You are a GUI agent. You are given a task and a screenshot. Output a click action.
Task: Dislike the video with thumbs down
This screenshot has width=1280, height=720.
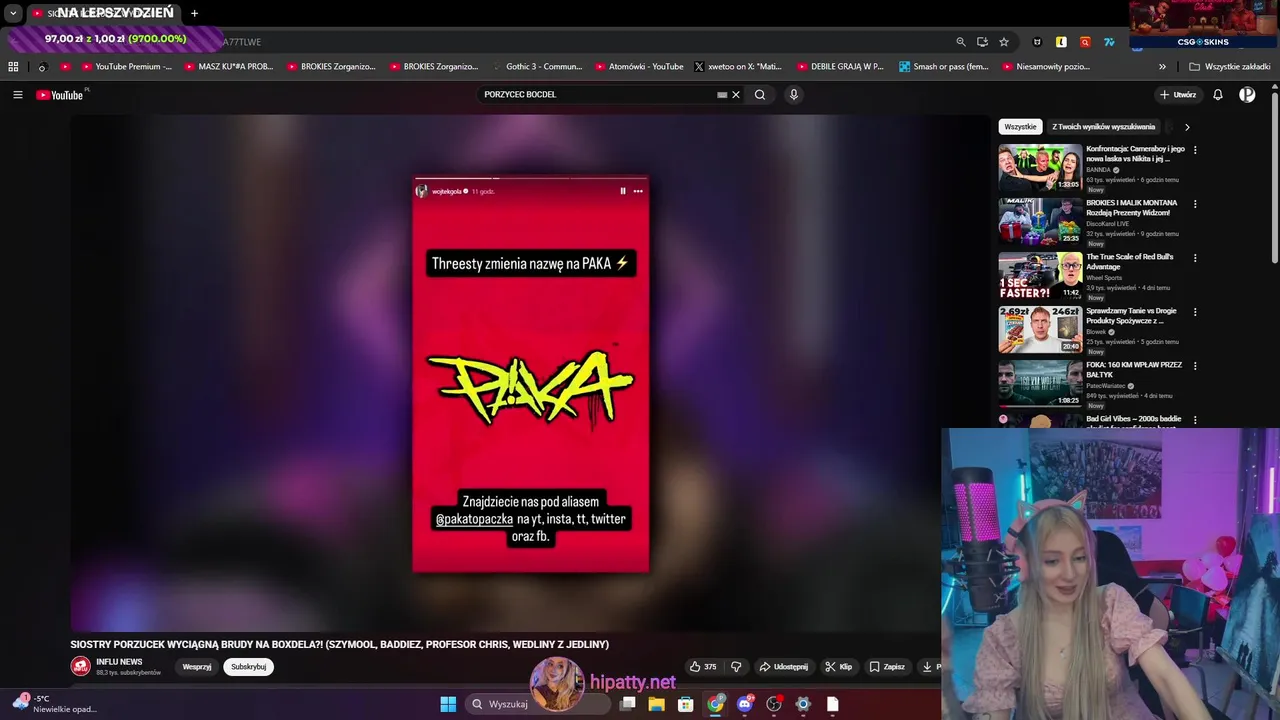736,667
